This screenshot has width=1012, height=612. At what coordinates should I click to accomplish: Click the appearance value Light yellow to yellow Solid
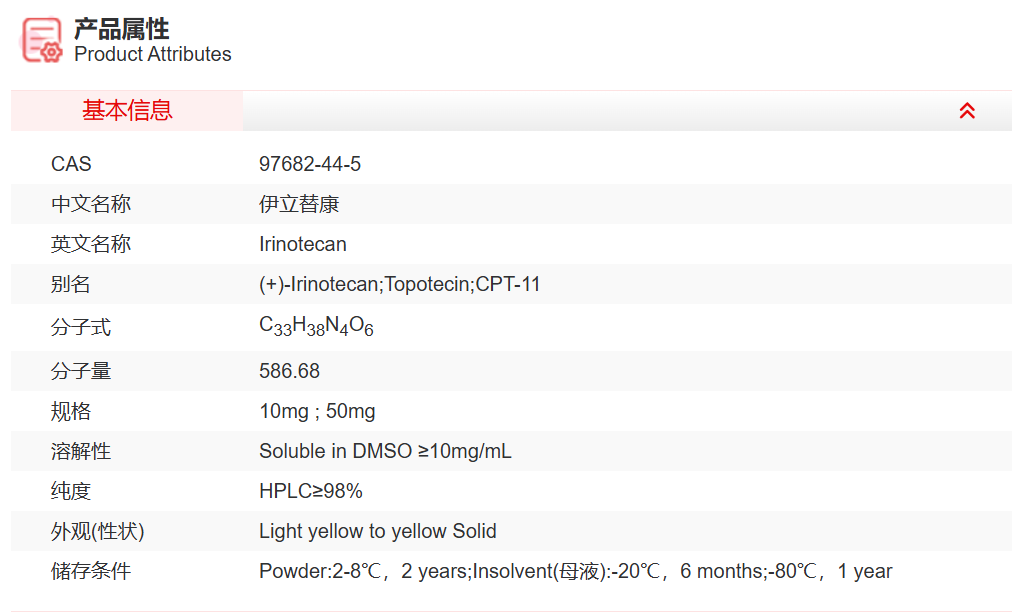pyautogui.click(x=378, y=531)
